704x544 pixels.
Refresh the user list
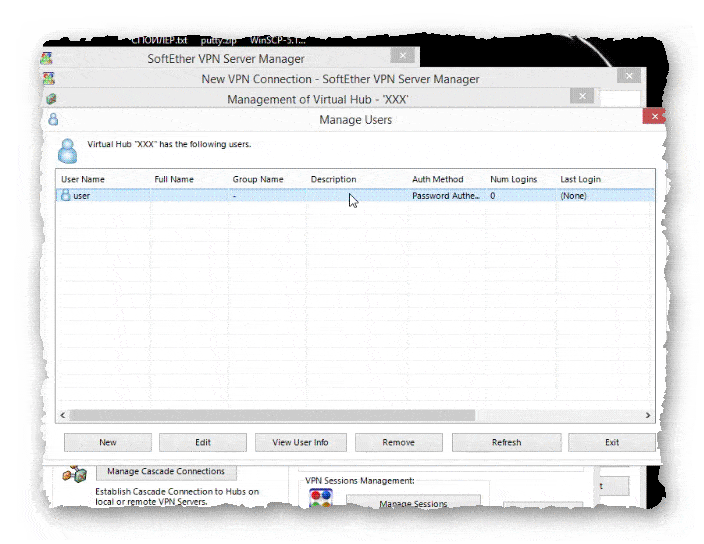point(506,442)
